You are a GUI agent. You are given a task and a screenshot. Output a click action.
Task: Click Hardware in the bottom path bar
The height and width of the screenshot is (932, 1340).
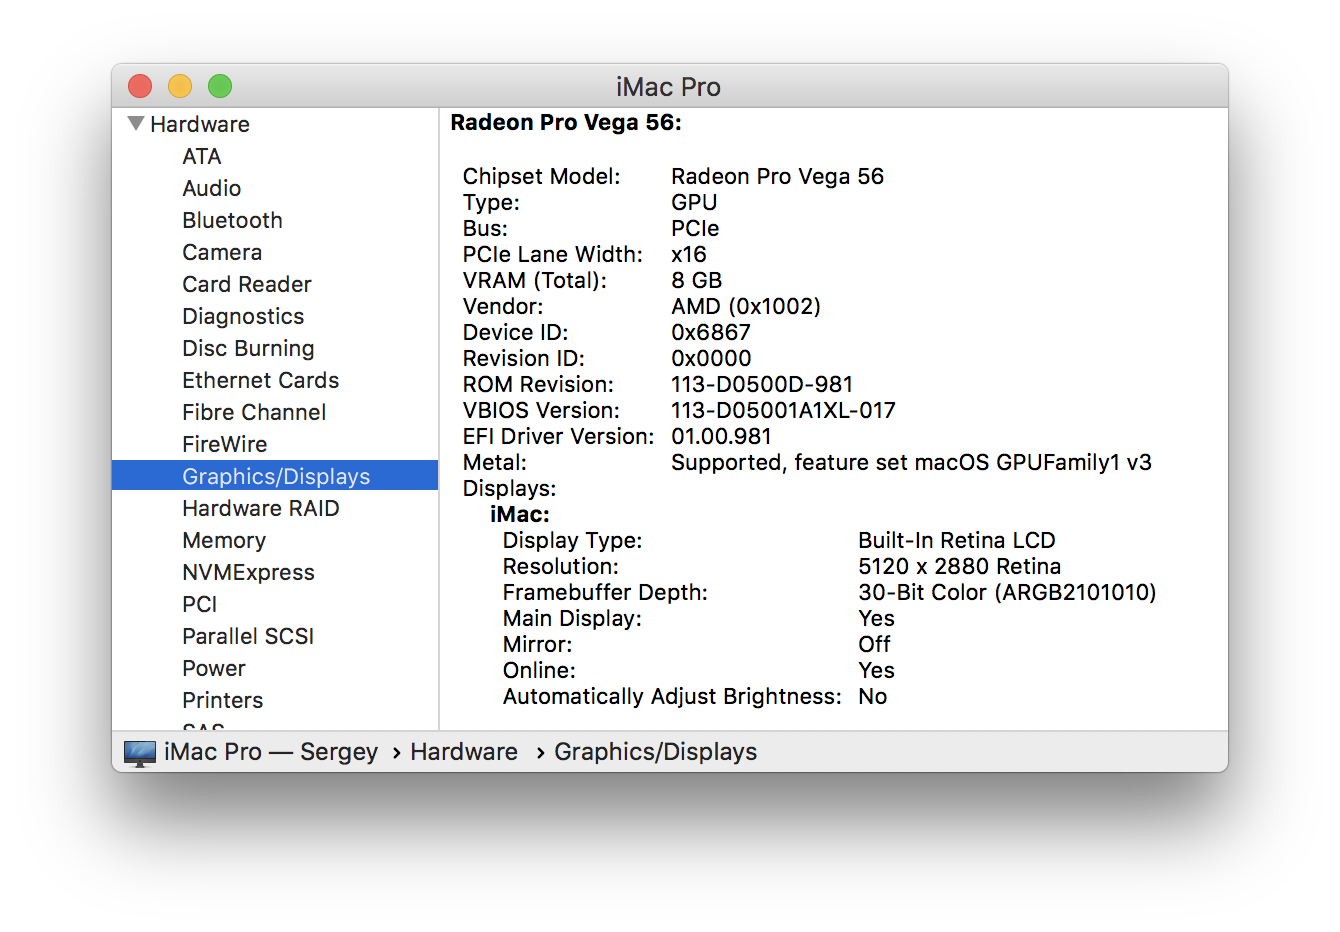pyautogui.click(x=464, y=752)
